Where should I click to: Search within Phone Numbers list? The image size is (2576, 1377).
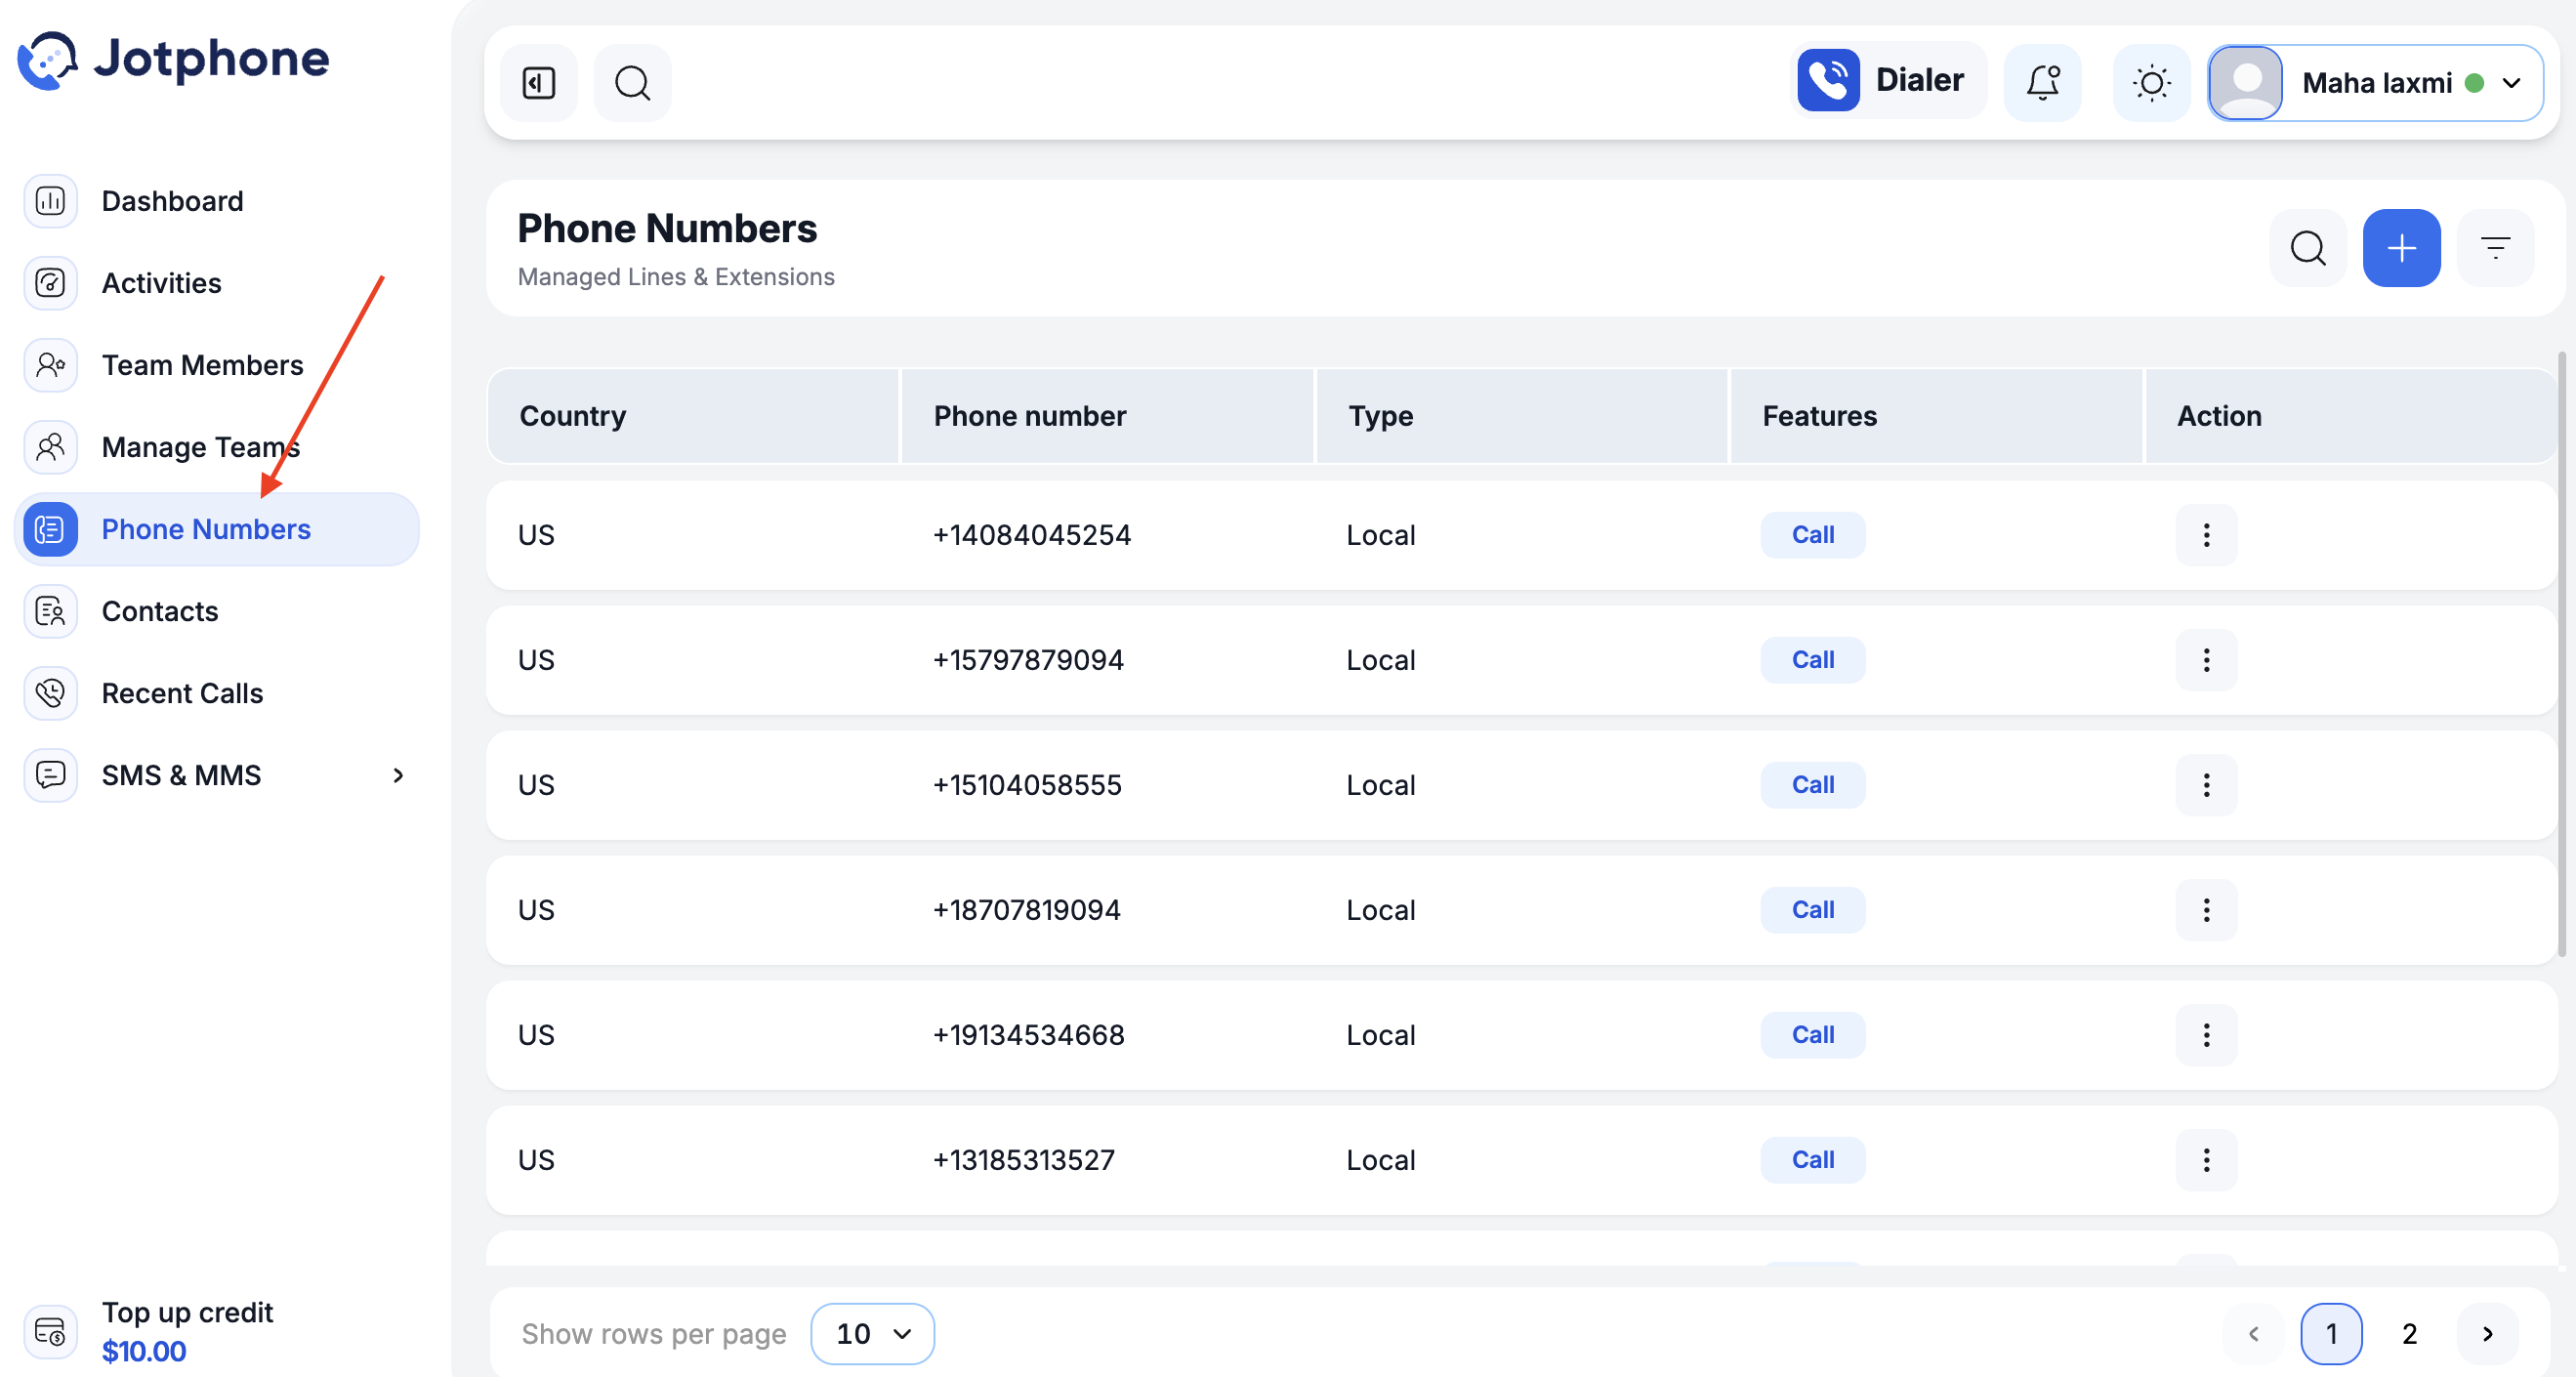click(2308, 248)
